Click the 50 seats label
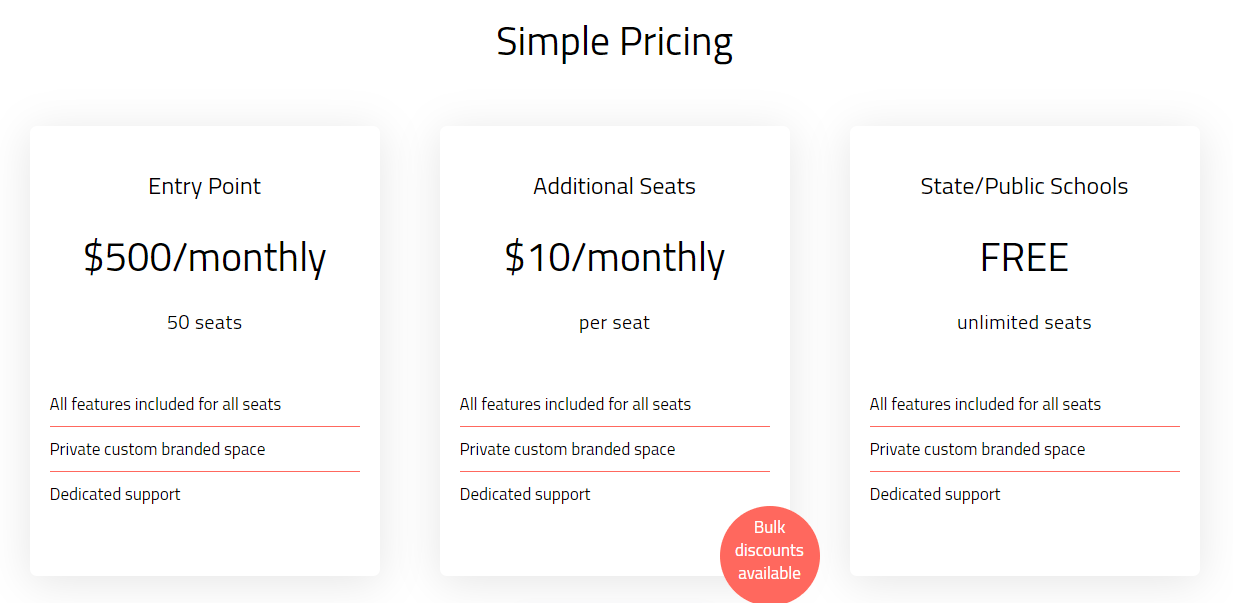Screen dimensions: 1233x603 tap(204, 322)
